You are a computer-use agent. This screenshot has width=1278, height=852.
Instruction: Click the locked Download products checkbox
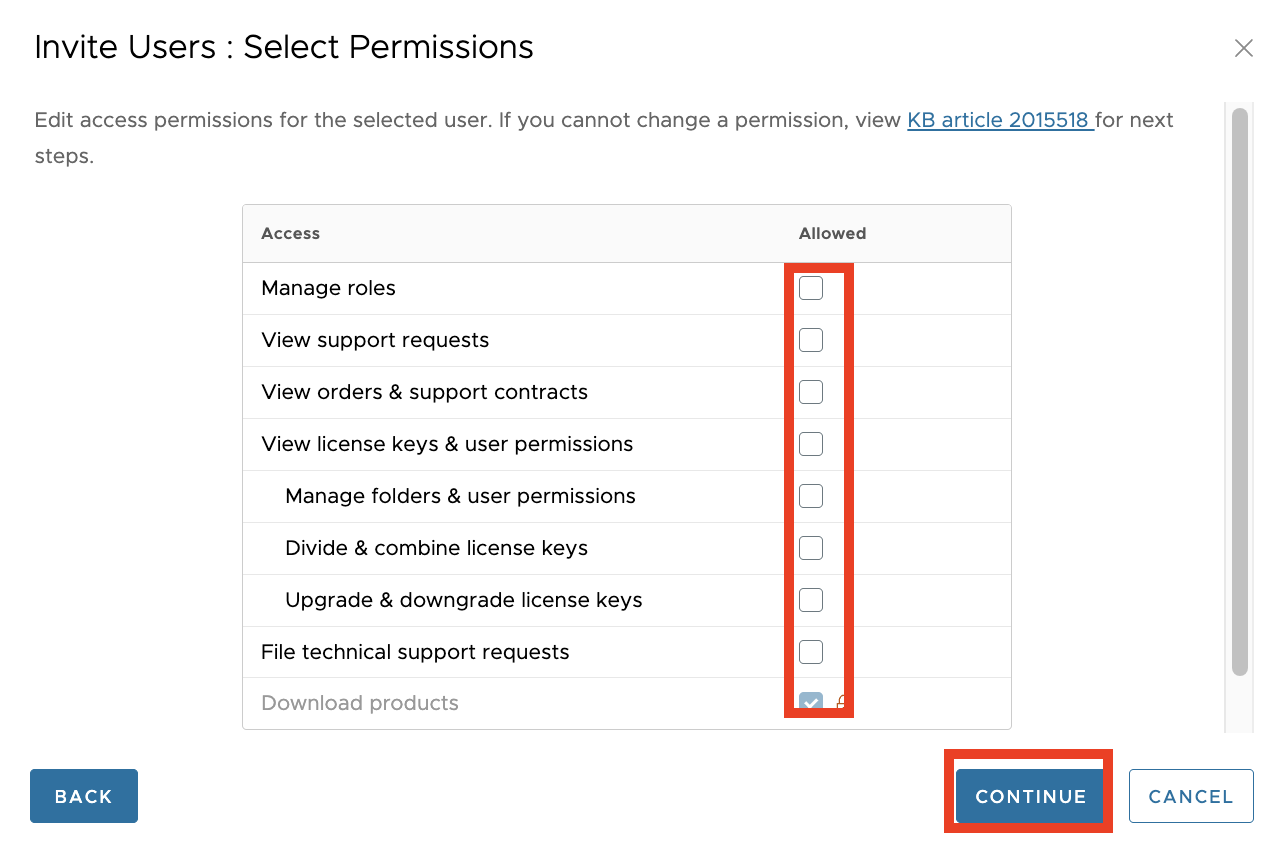[811, 703]
